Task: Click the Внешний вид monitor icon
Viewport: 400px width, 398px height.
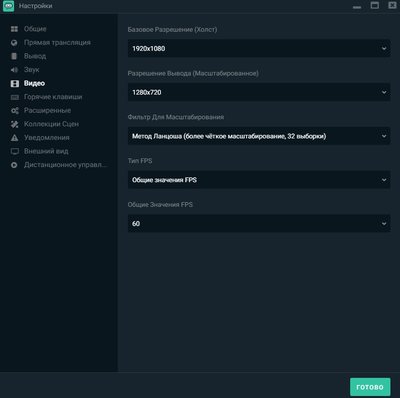Action: [x=15, y=151]
